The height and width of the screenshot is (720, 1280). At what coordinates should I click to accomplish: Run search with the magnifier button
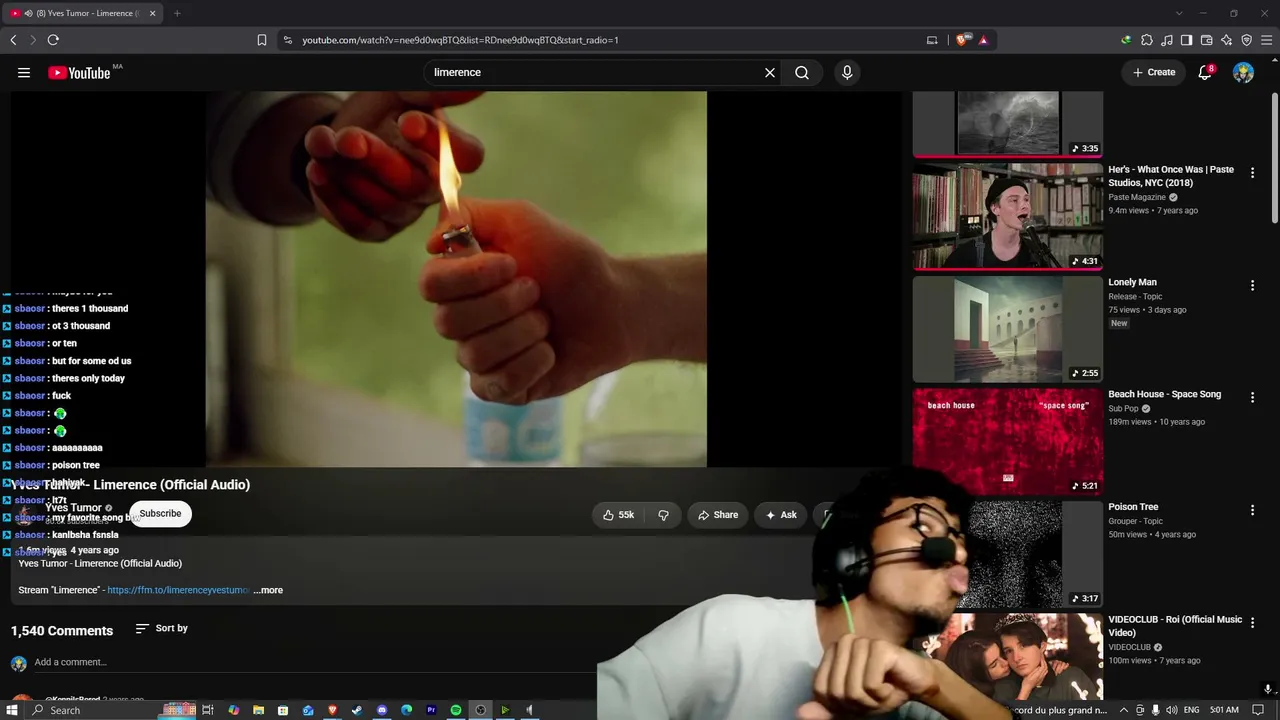802,72
